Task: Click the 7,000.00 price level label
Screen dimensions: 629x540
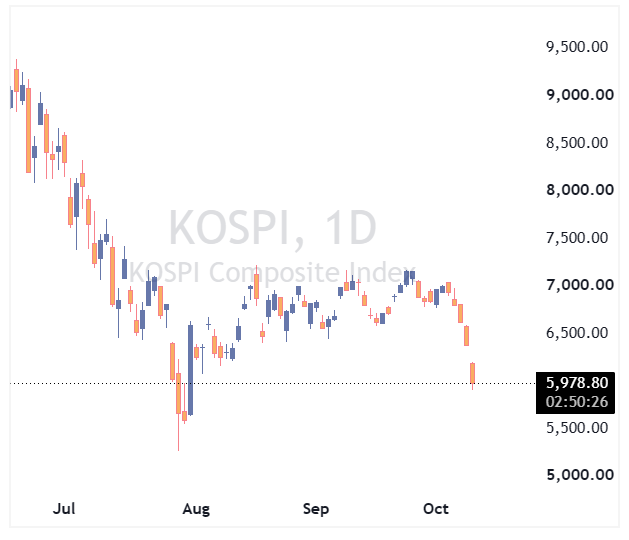Action: click(x=580, y=285)
